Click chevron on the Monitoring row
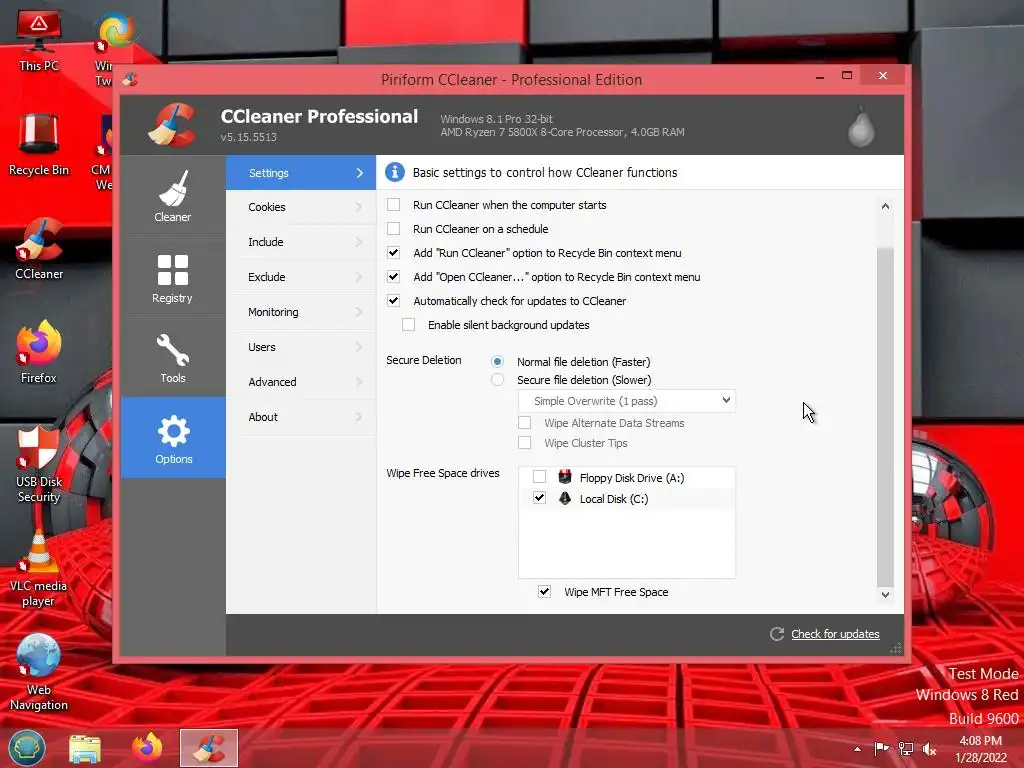The height and width of the screenshot is (768, 1024). (359, 312)
